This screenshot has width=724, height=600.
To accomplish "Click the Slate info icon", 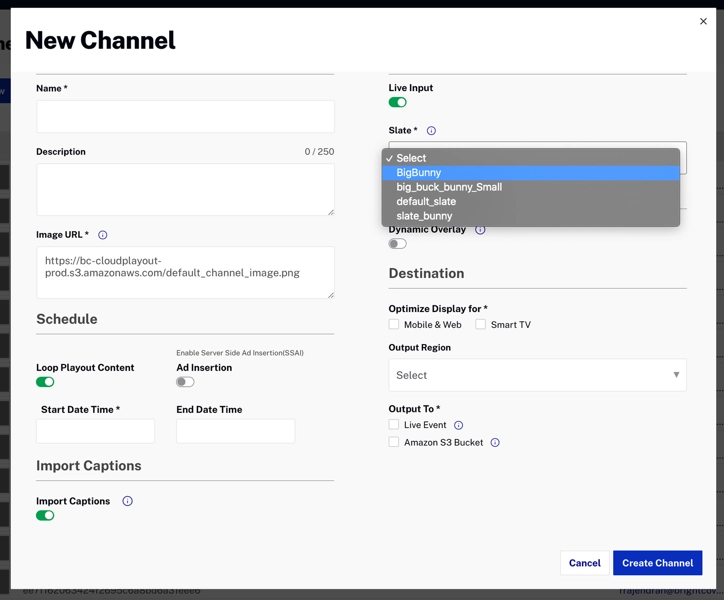I will [431, 131].
